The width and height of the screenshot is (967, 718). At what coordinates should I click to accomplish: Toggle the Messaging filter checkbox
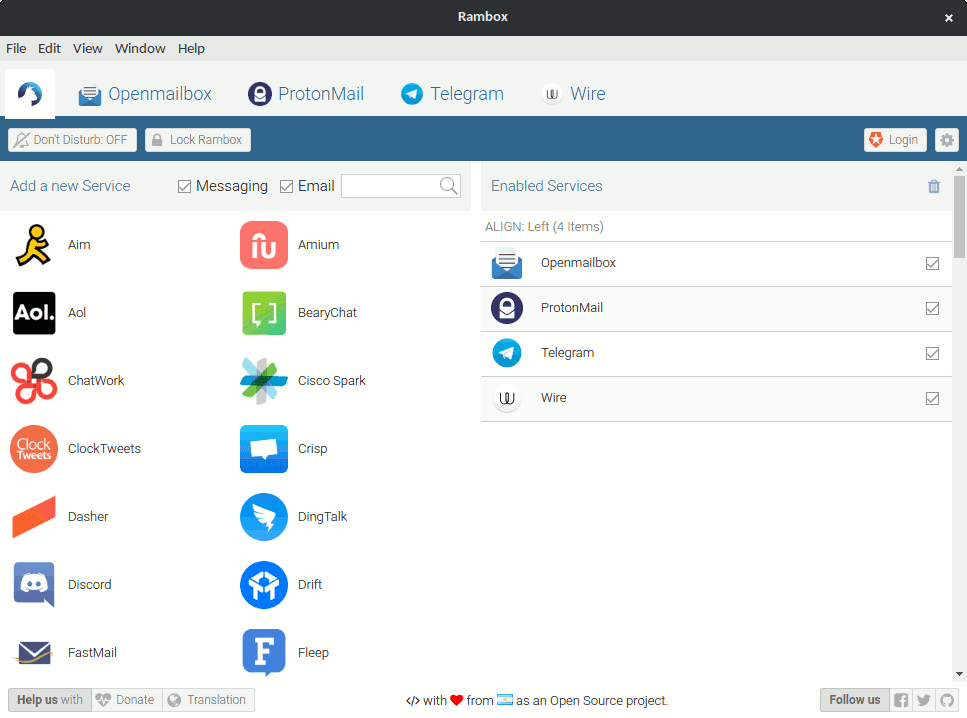(x=184, y=186)
